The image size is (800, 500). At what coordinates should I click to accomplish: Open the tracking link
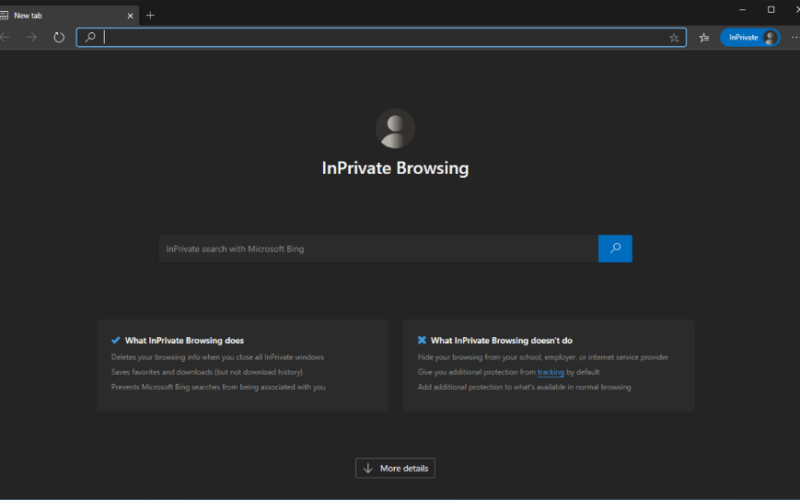[551, 372]
